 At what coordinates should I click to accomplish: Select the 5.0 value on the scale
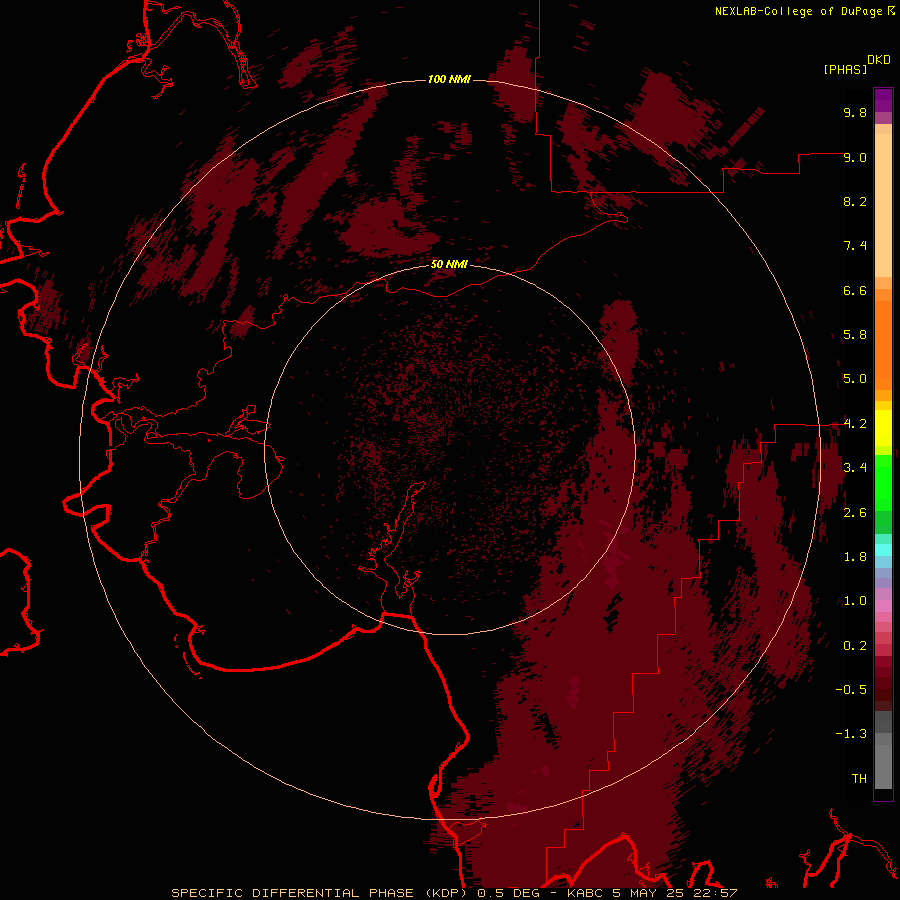pos(855,379)
